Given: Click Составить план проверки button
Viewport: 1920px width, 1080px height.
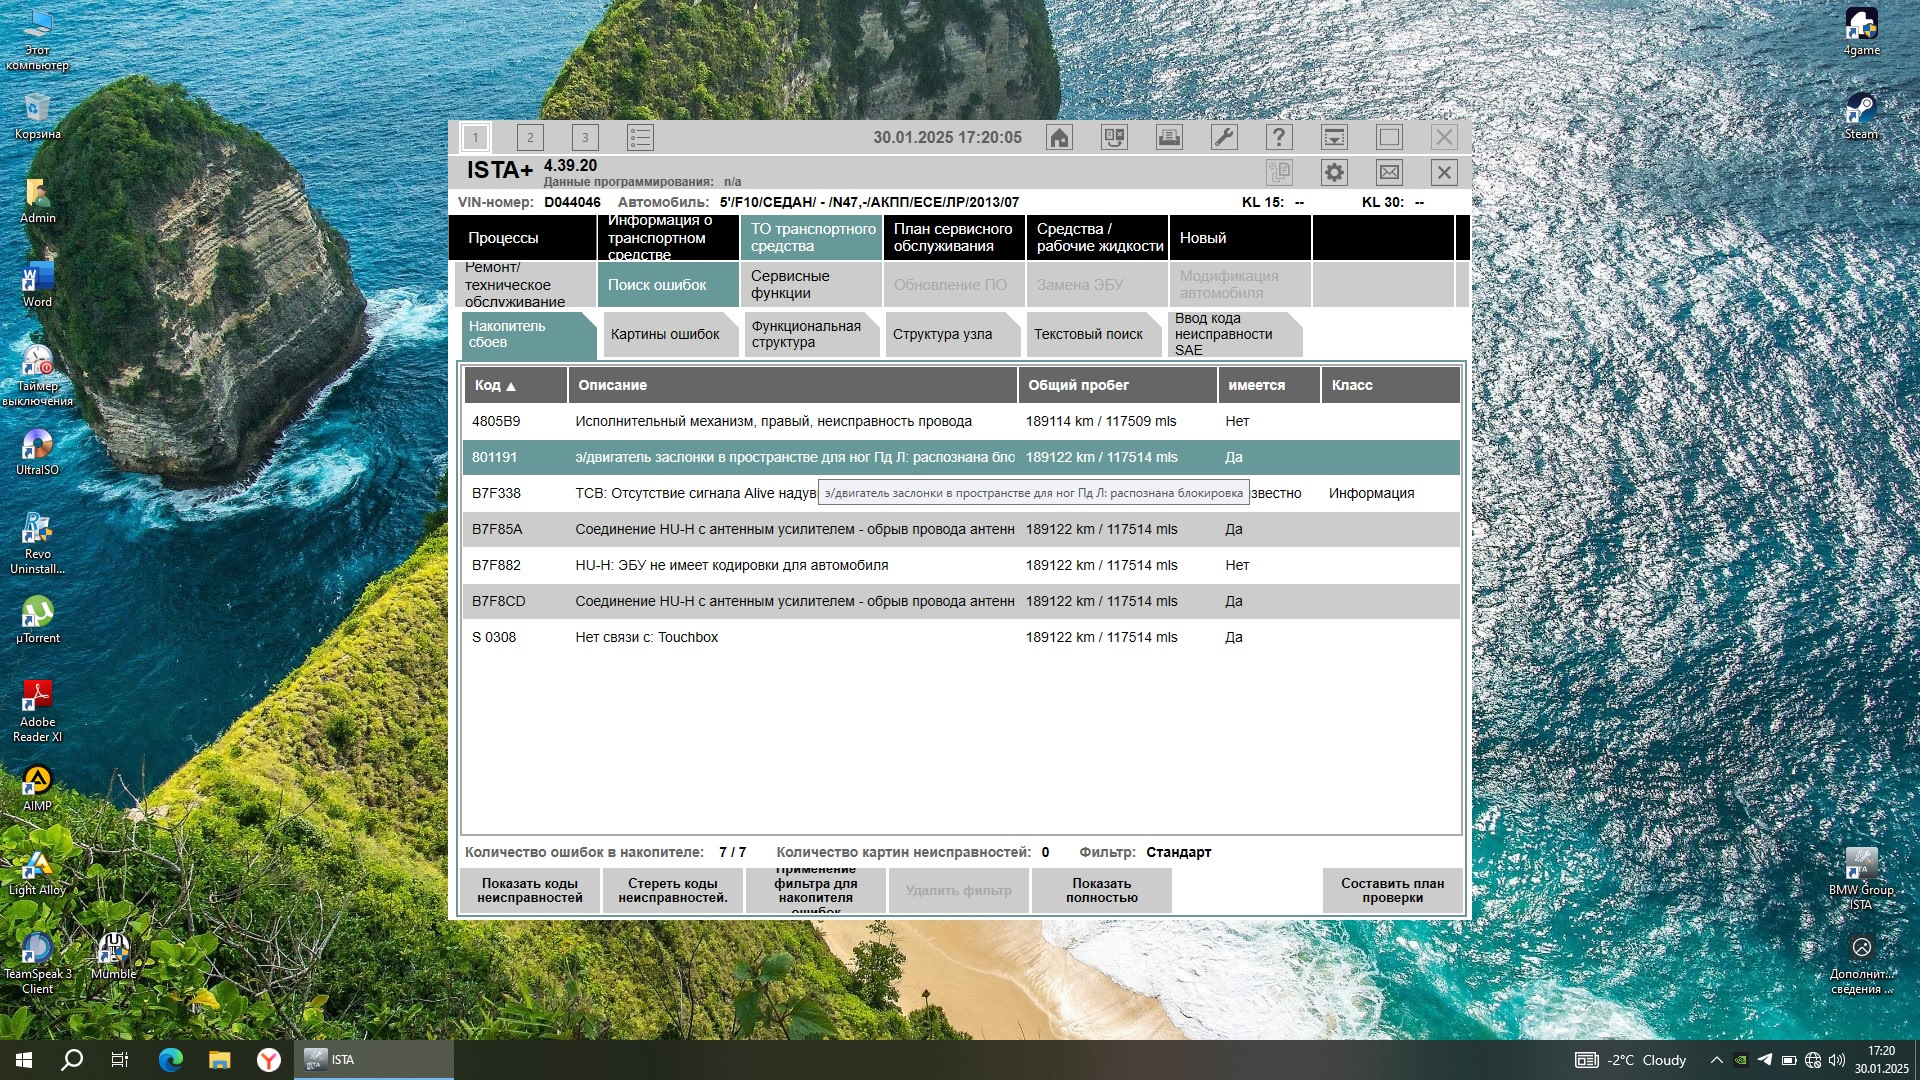Looking at the screenshot, I should (x=1392, y=890).
